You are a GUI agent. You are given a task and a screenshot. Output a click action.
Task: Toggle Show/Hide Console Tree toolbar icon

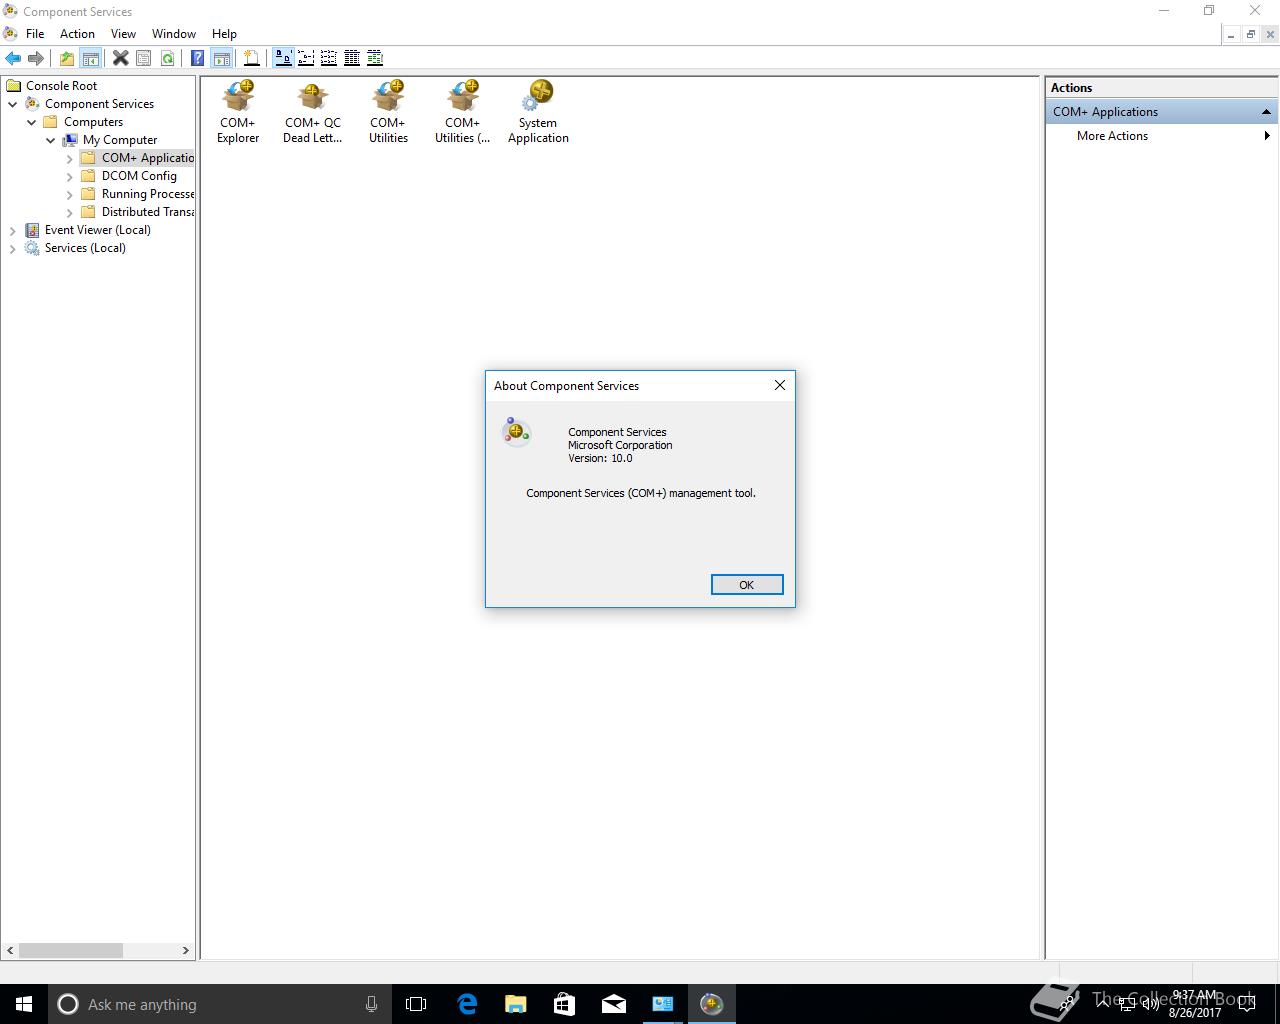pyautogui.click(x=90, y=58)
